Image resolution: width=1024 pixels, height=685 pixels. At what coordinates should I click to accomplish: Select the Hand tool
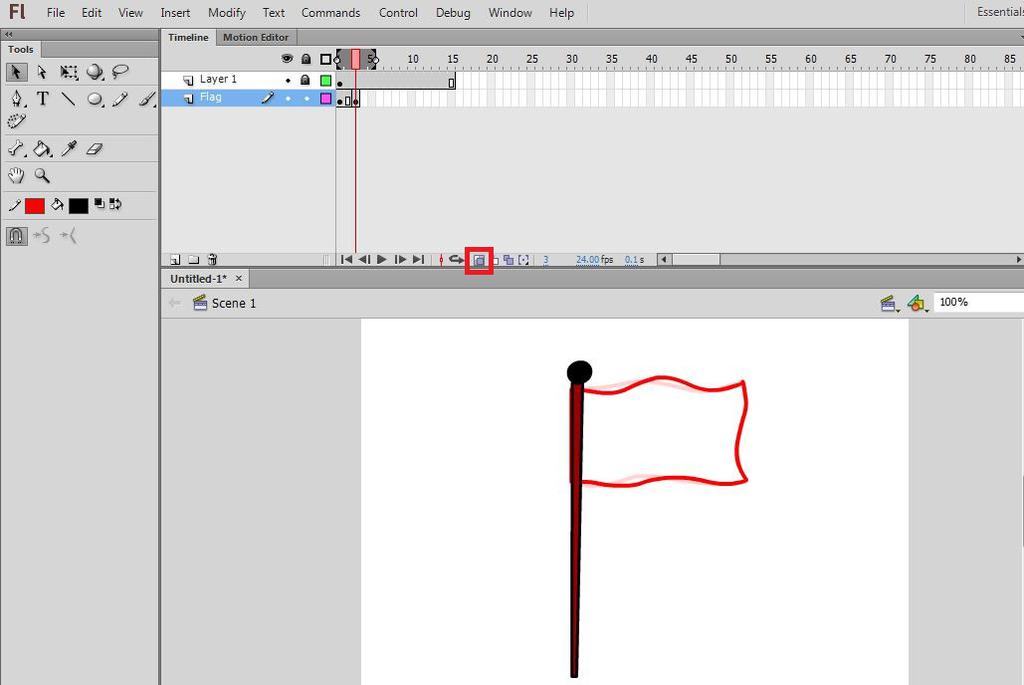click(x=16, y=175)
